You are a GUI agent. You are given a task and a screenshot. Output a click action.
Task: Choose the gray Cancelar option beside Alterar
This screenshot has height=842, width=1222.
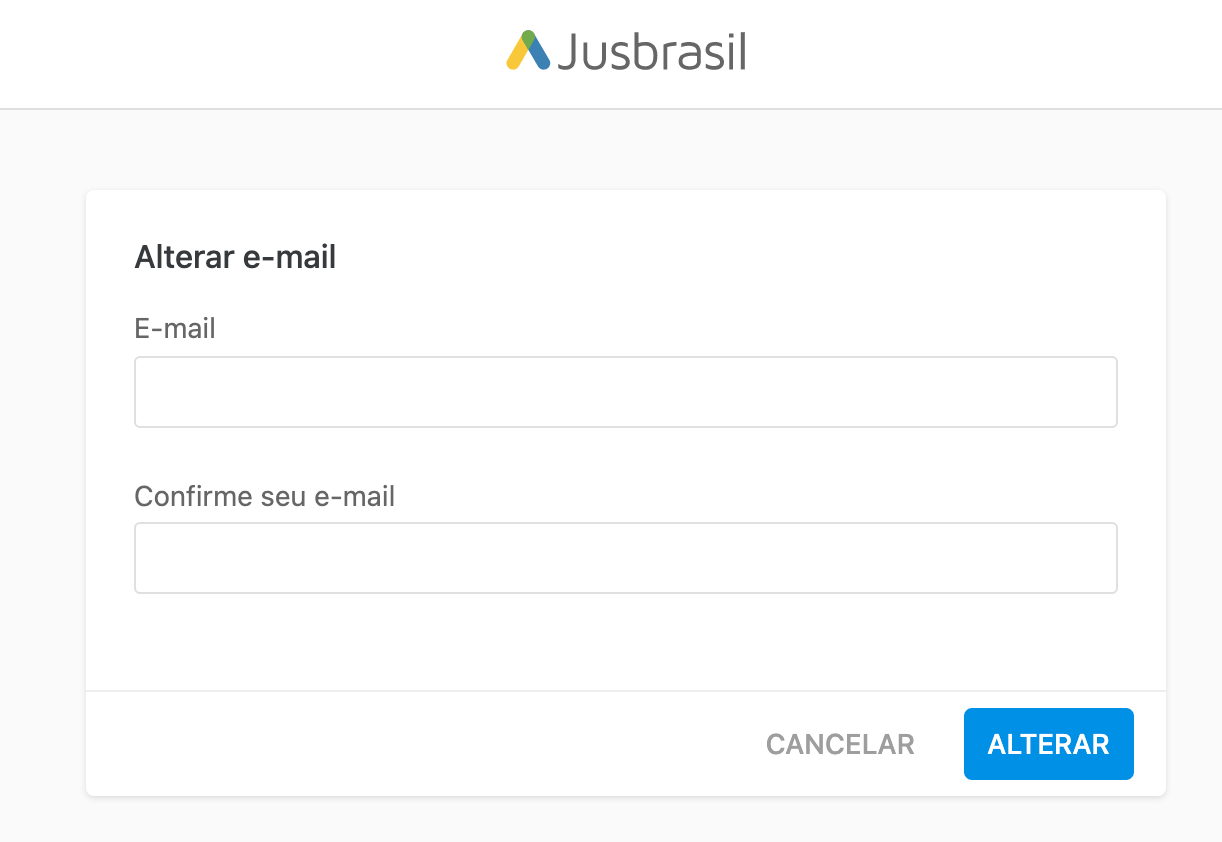[840, 744]
